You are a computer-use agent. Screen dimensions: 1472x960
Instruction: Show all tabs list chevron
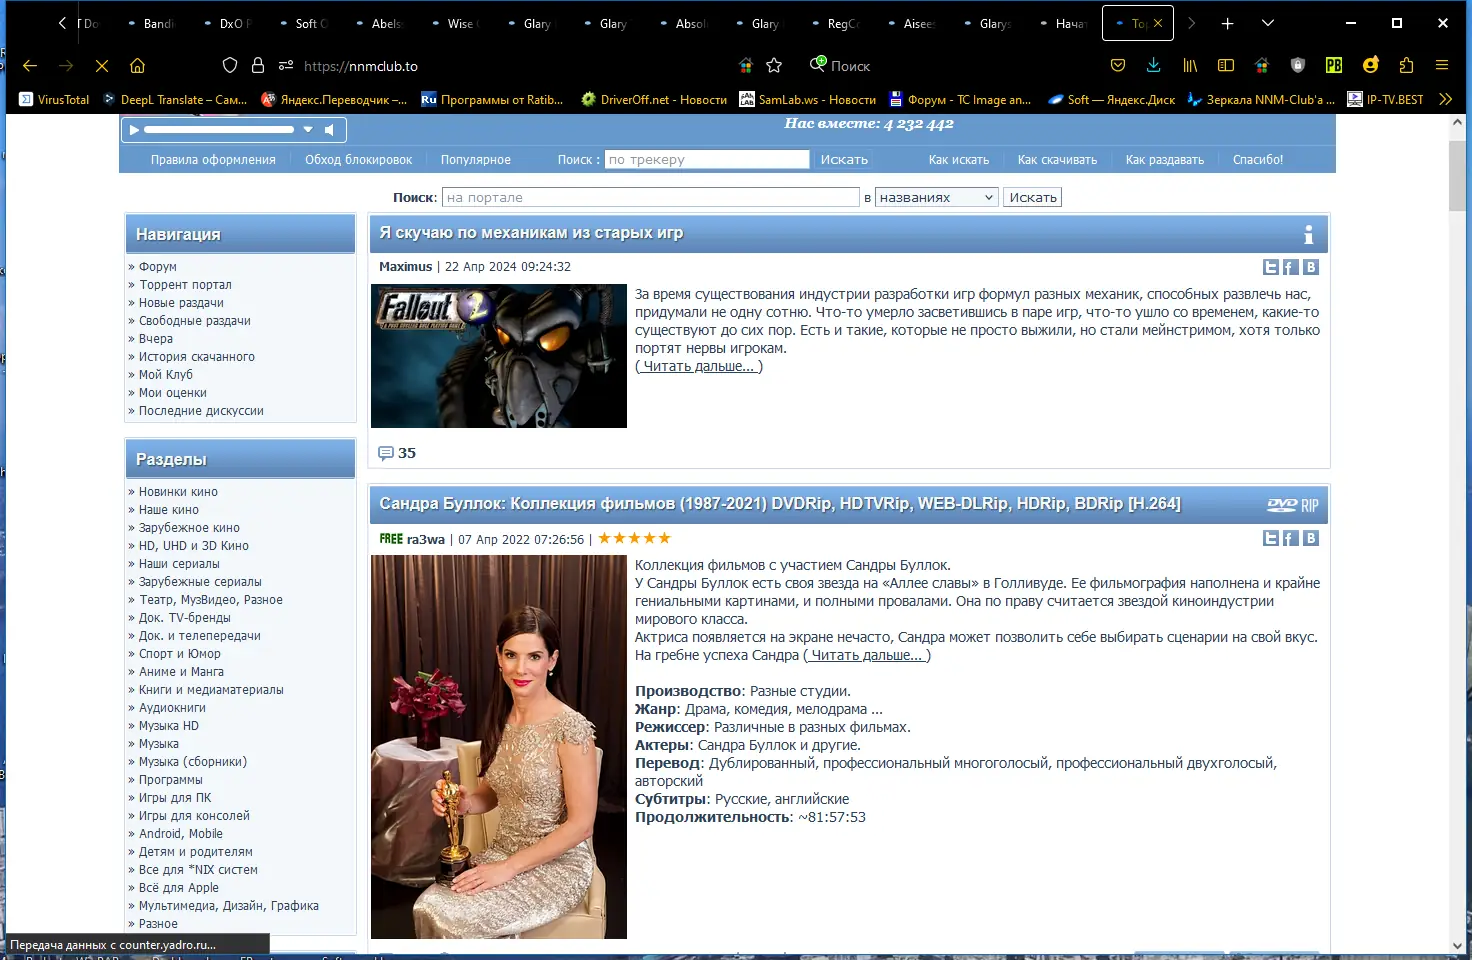click(x=1267, y=23)
